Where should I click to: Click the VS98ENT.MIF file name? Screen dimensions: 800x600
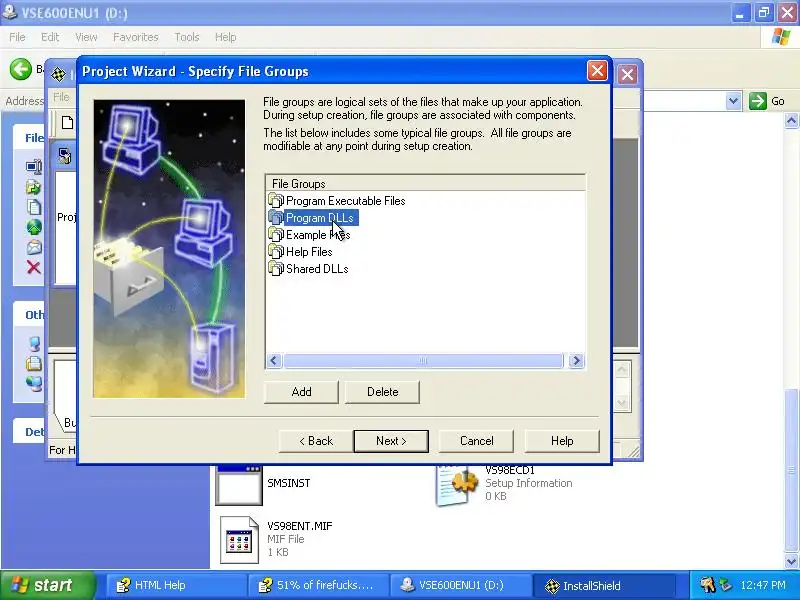click(299, 526)
